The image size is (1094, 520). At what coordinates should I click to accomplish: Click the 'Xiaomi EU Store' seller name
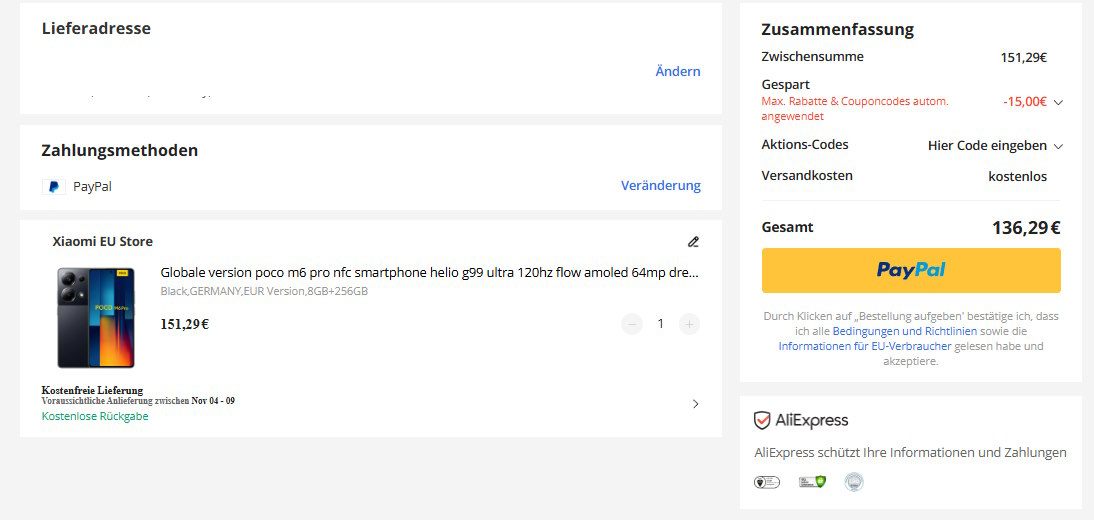tap(103, 241)
